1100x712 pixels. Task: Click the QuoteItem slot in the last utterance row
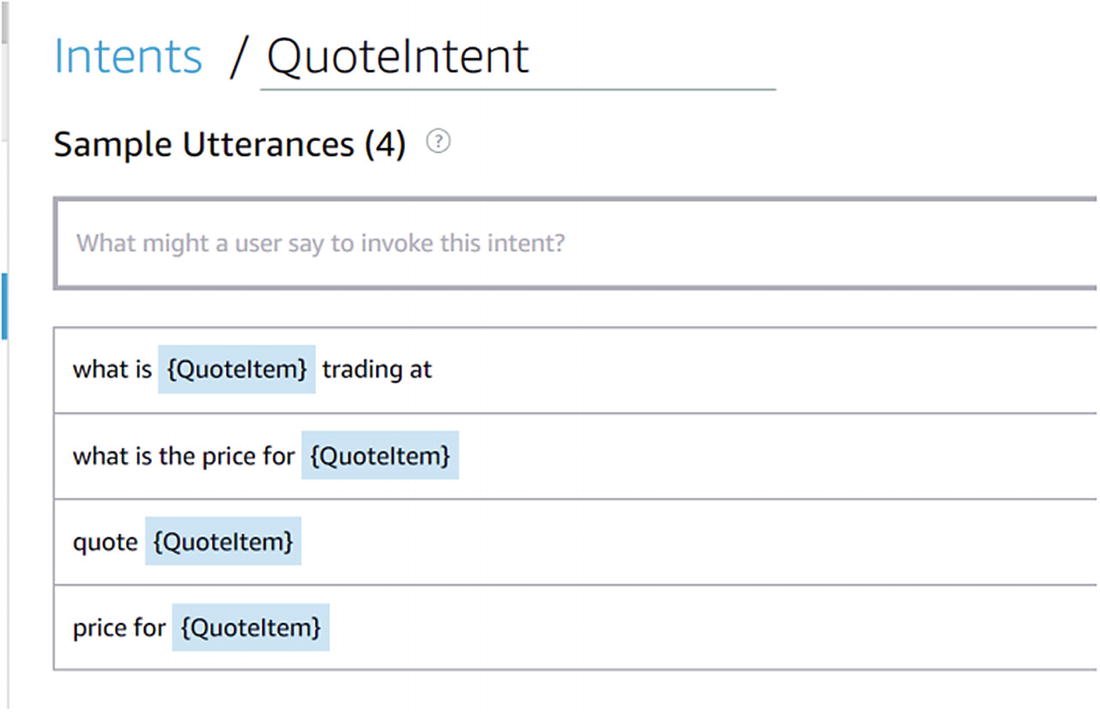250,627
